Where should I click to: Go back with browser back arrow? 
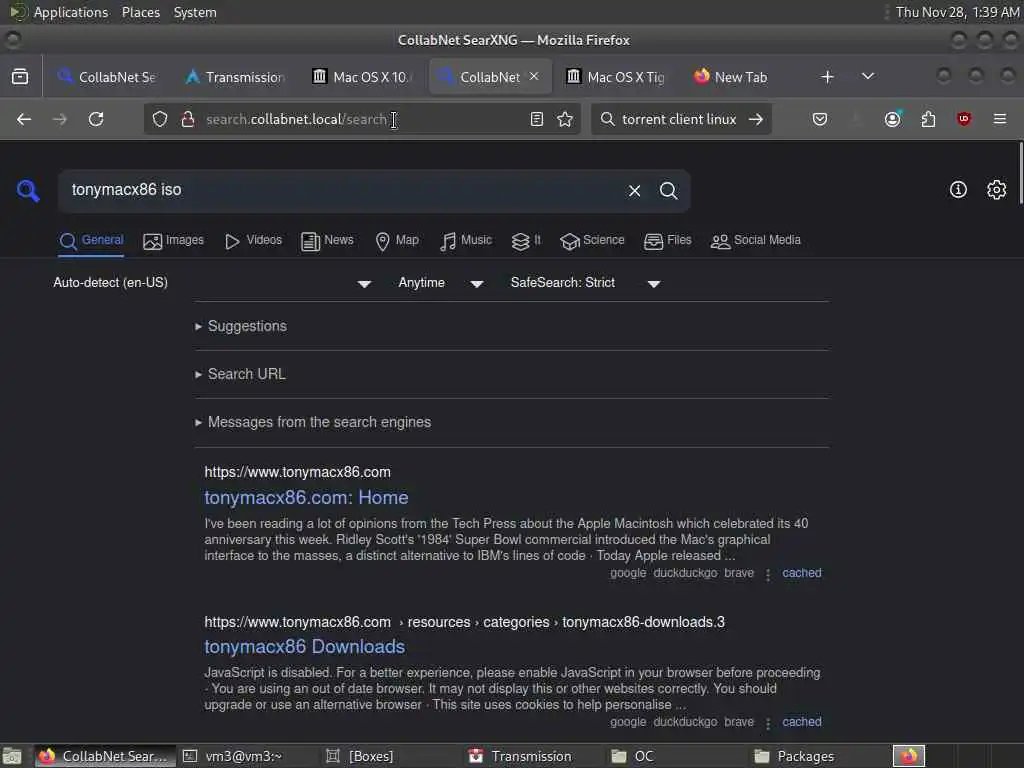24,119
